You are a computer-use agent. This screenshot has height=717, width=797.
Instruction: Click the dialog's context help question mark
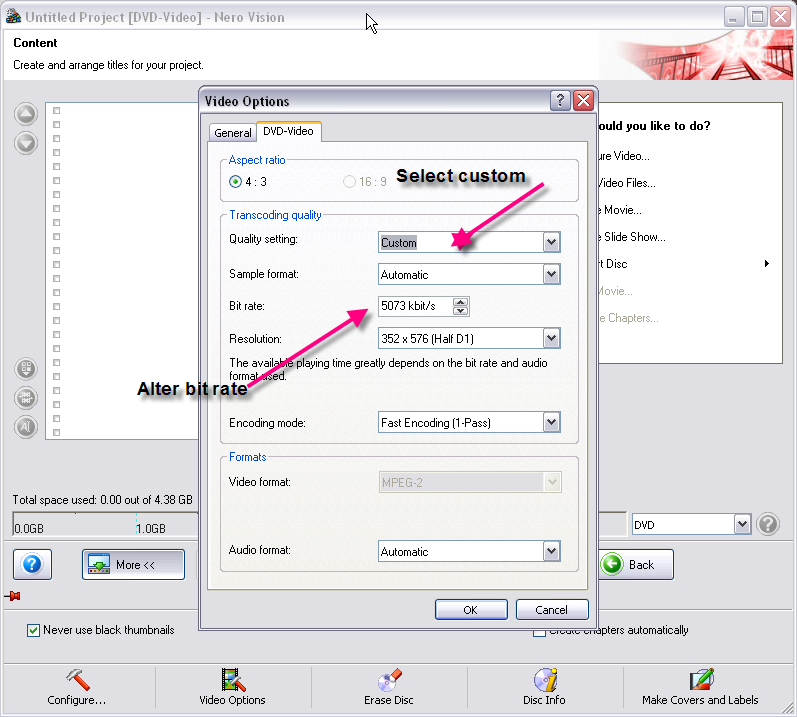[x=561, y=101]
